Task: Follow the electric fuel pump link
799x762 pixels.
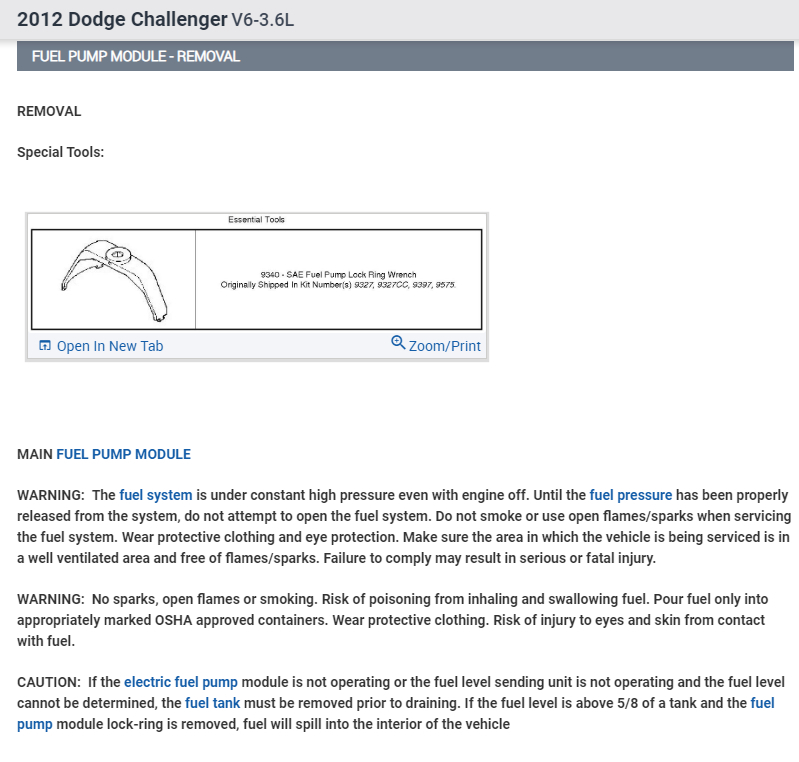Action: point(181,682)
